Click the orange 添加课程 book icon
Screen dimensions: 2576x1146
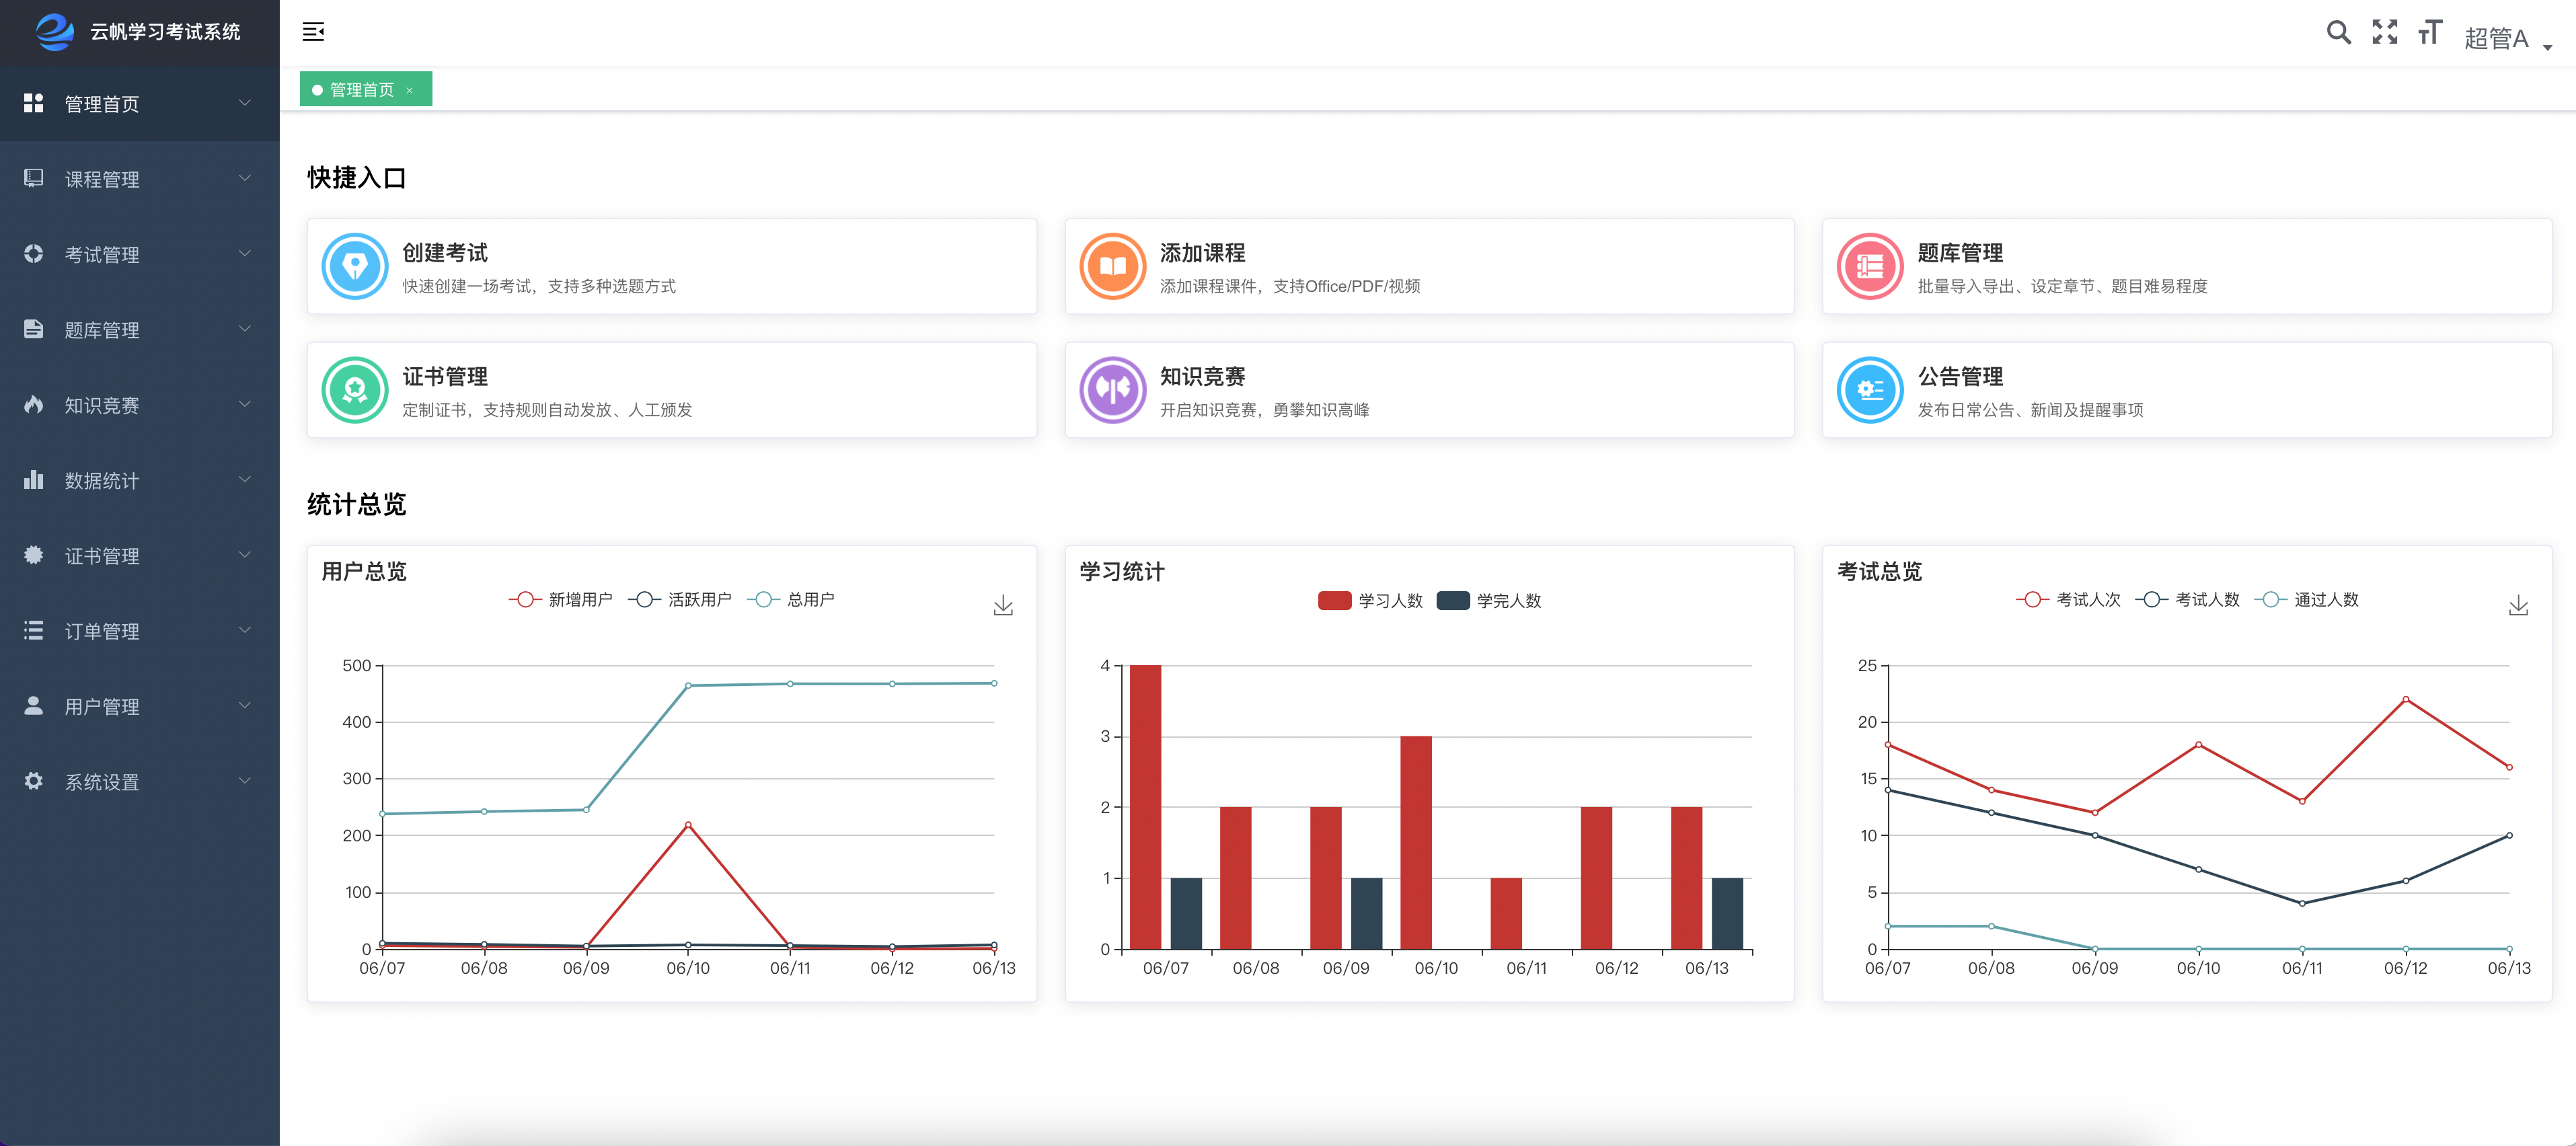click(1112, 266)
